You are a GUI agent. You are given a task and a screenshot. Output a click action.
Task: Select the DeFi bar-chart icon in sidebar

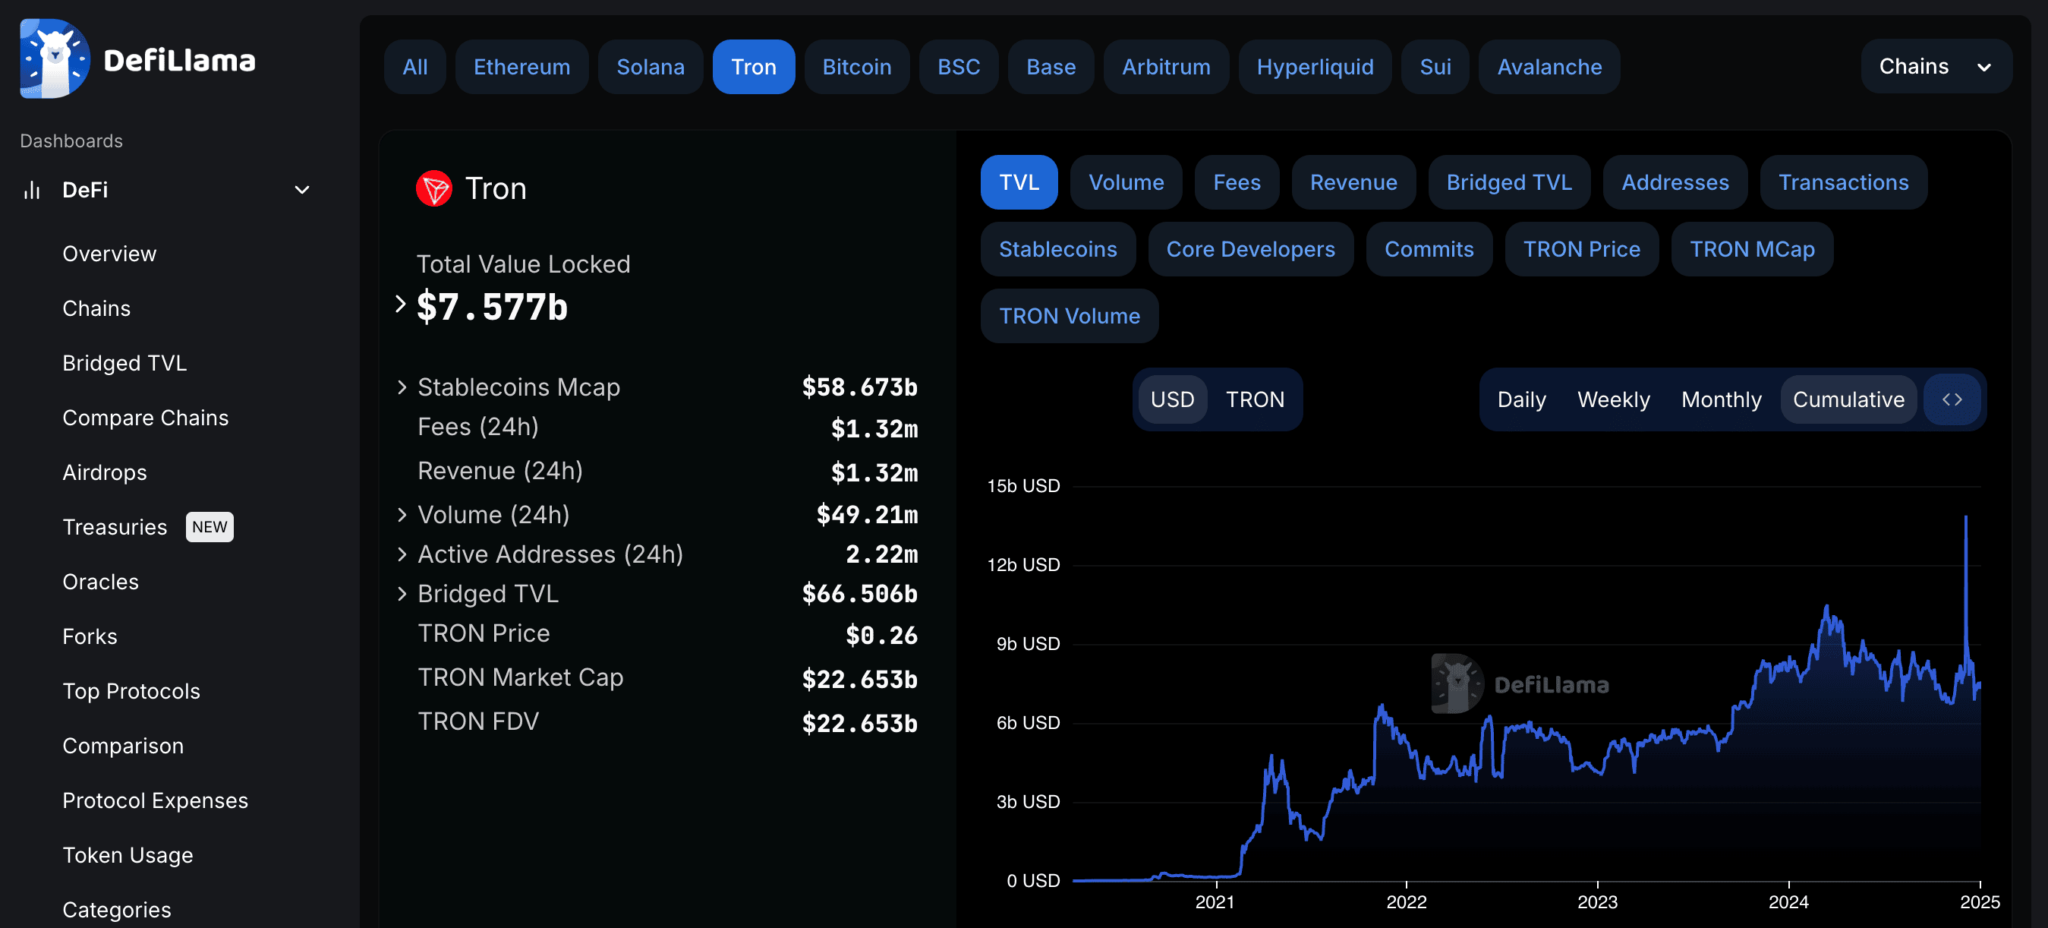point(33,190)
